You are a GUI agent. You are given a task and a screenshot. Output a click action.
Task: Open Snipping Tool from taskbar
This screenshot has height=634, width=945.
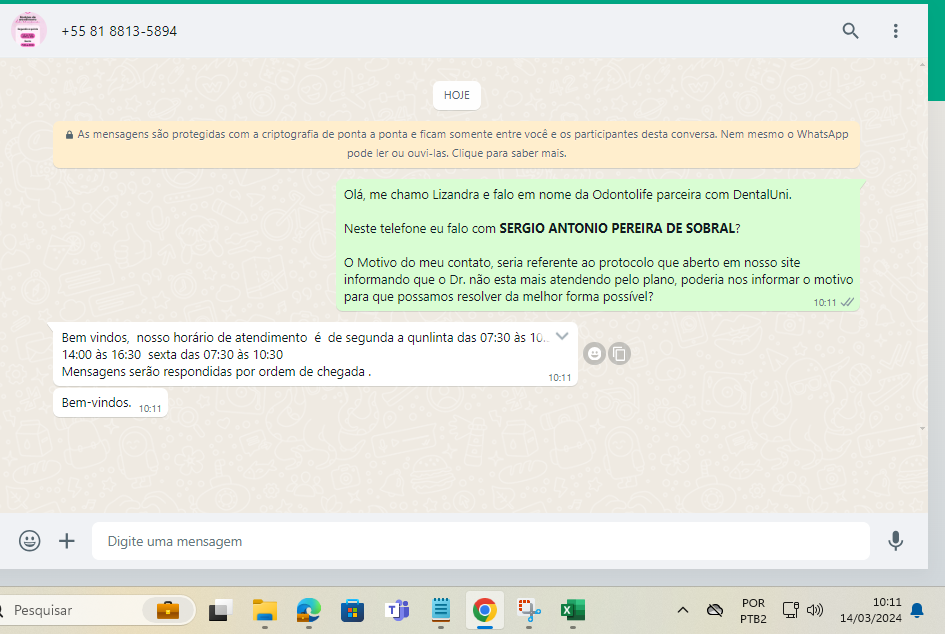(x=529, y=610)
